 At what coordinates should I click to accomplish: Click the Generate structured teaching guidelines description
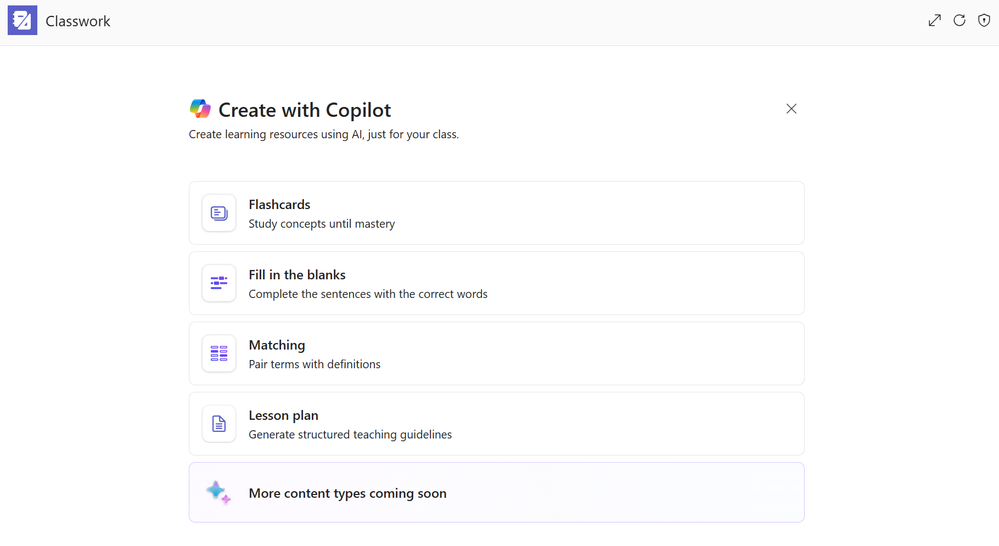tap(350, 435)
